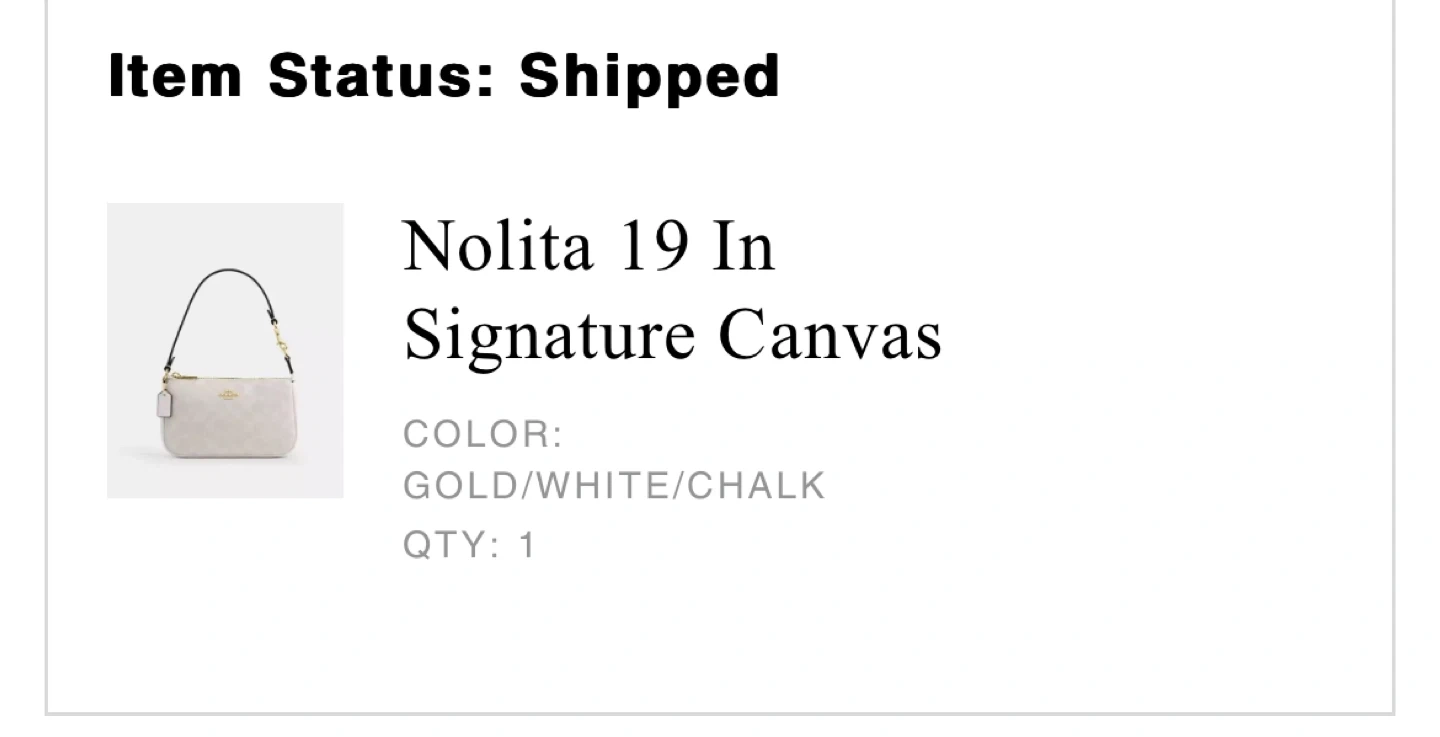Viewport: 1440px width, 737px height.
Task: Click the word 'Nolita' in the product name
Action: (x=497, y=246)
